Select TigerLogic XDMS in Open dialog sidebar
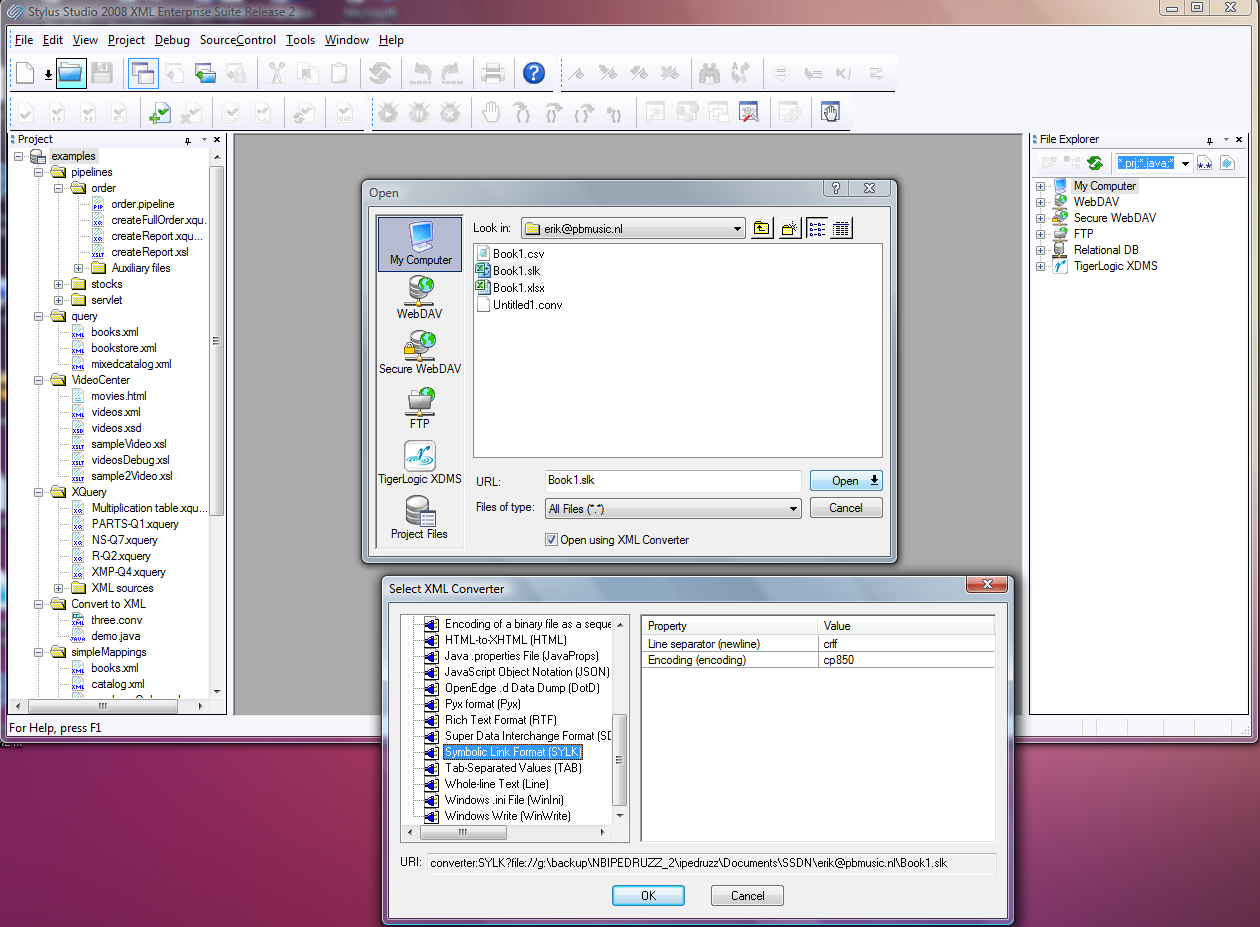The height and width of the screenshot is (927, 1260). (420, 463)
